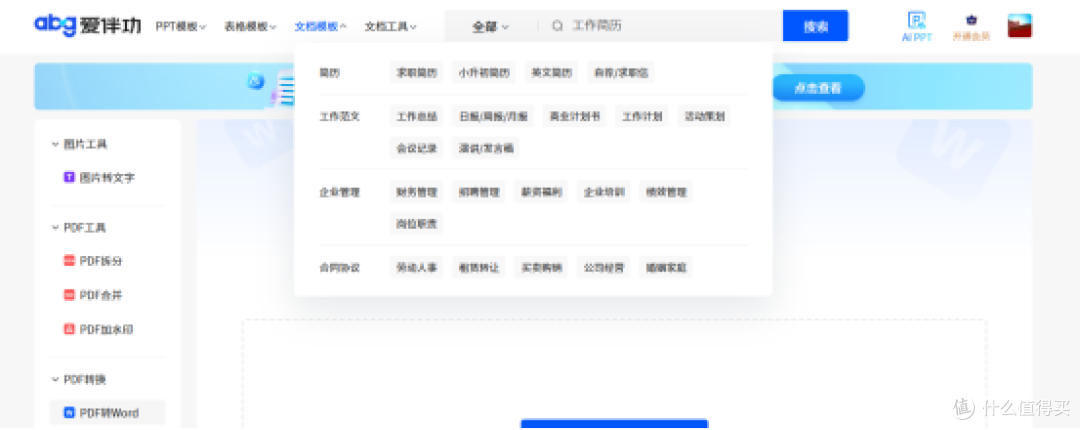Choose 租赁转让 under 合同协议
1080x430 pixels.
479,267
